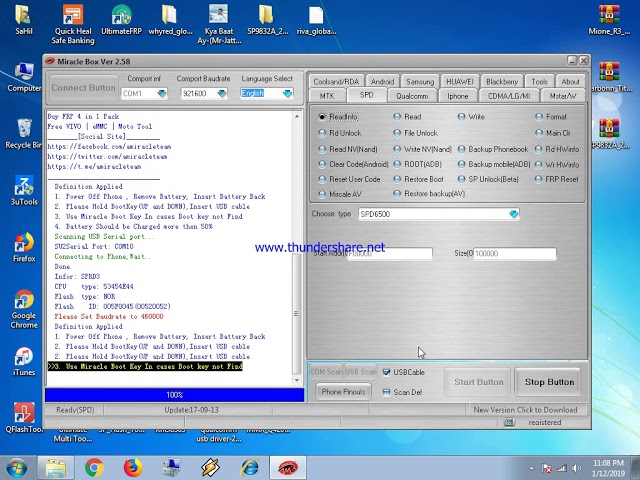Open the Kya Baat Ay media file

(219, 24)
